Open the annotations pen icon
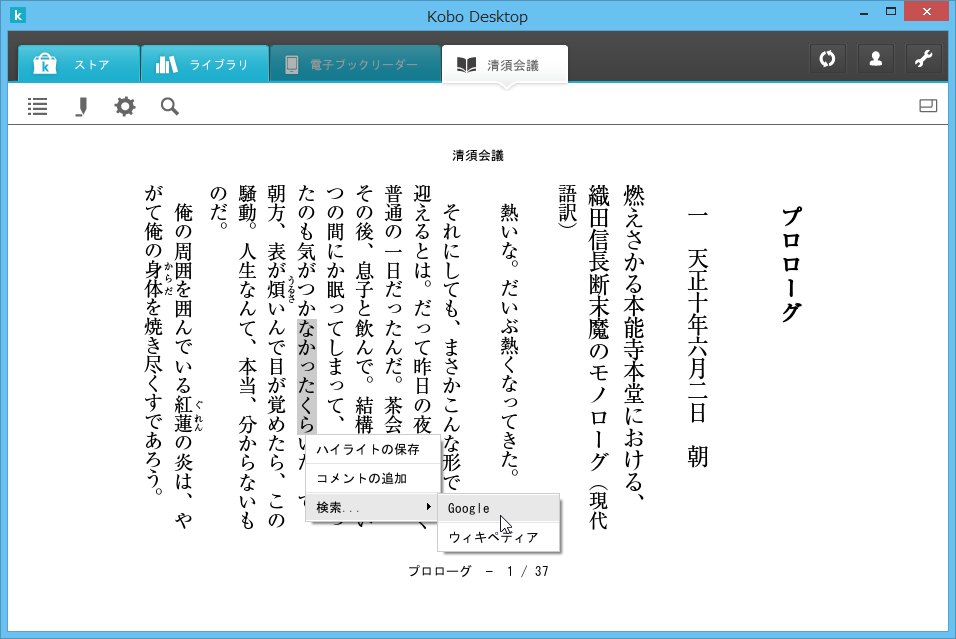 click(82, 105)
